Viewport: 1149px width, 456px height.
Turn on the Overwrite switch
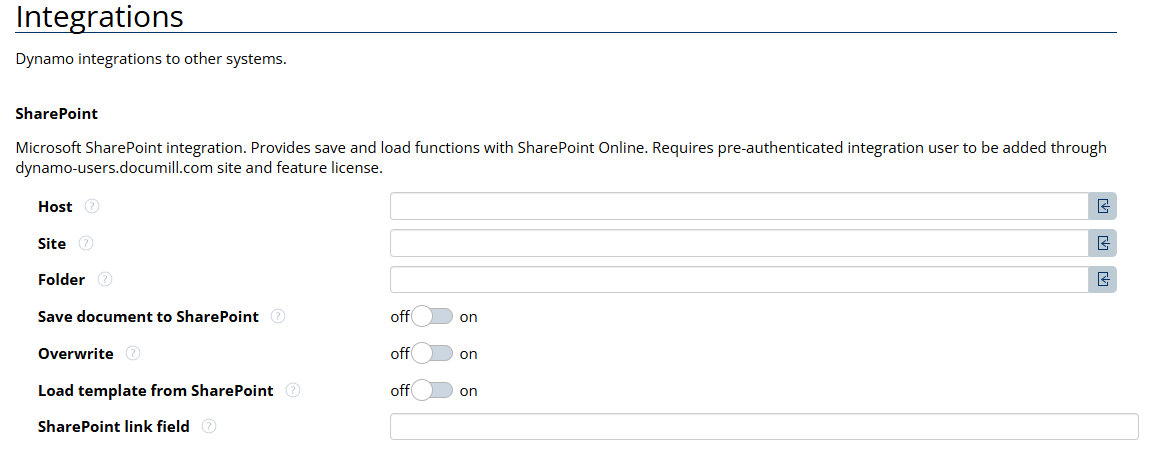pos(433,354)
